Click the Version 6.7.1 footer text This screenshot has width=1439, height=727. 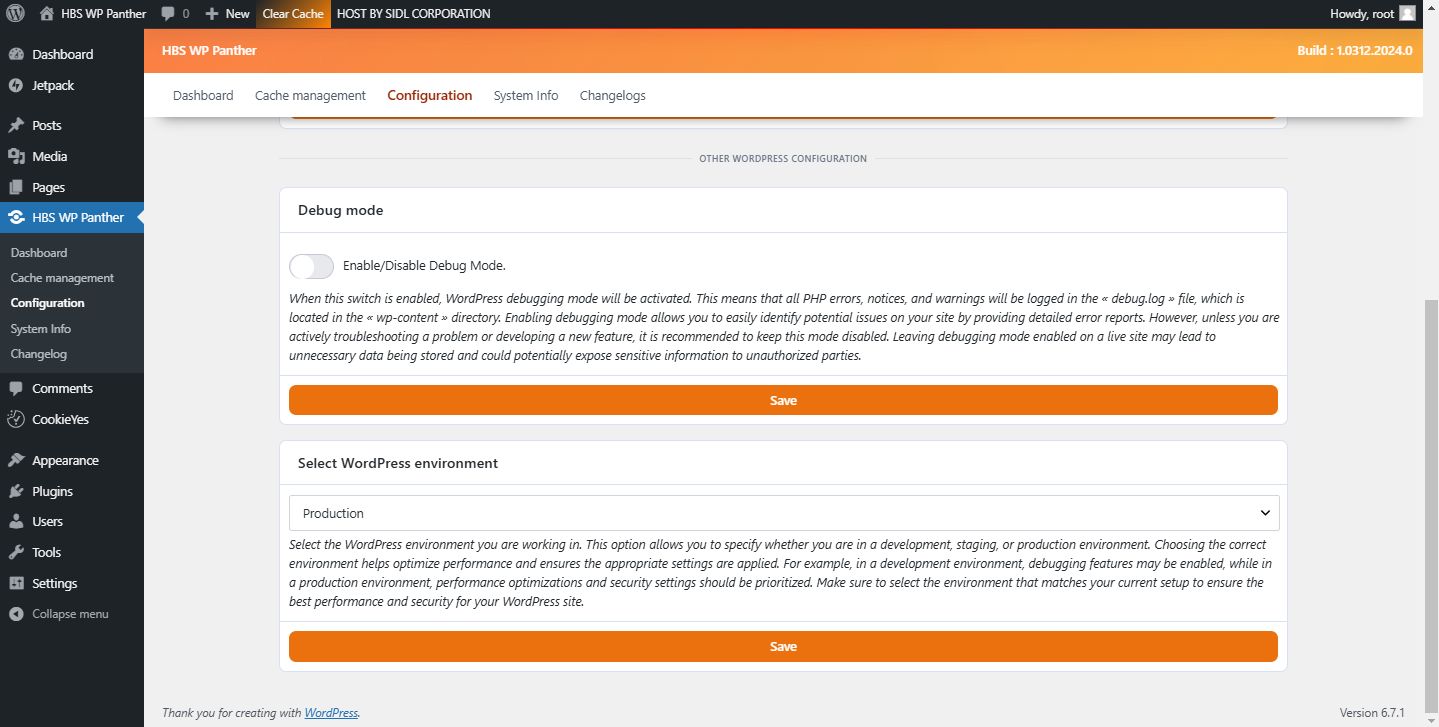click(x=1372, y=713)
